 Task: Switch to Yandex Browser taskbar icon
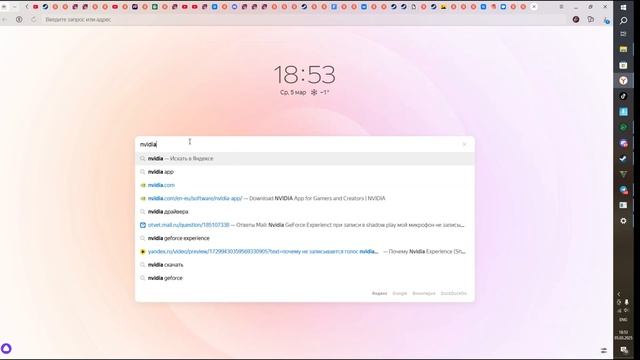point(623,80)
